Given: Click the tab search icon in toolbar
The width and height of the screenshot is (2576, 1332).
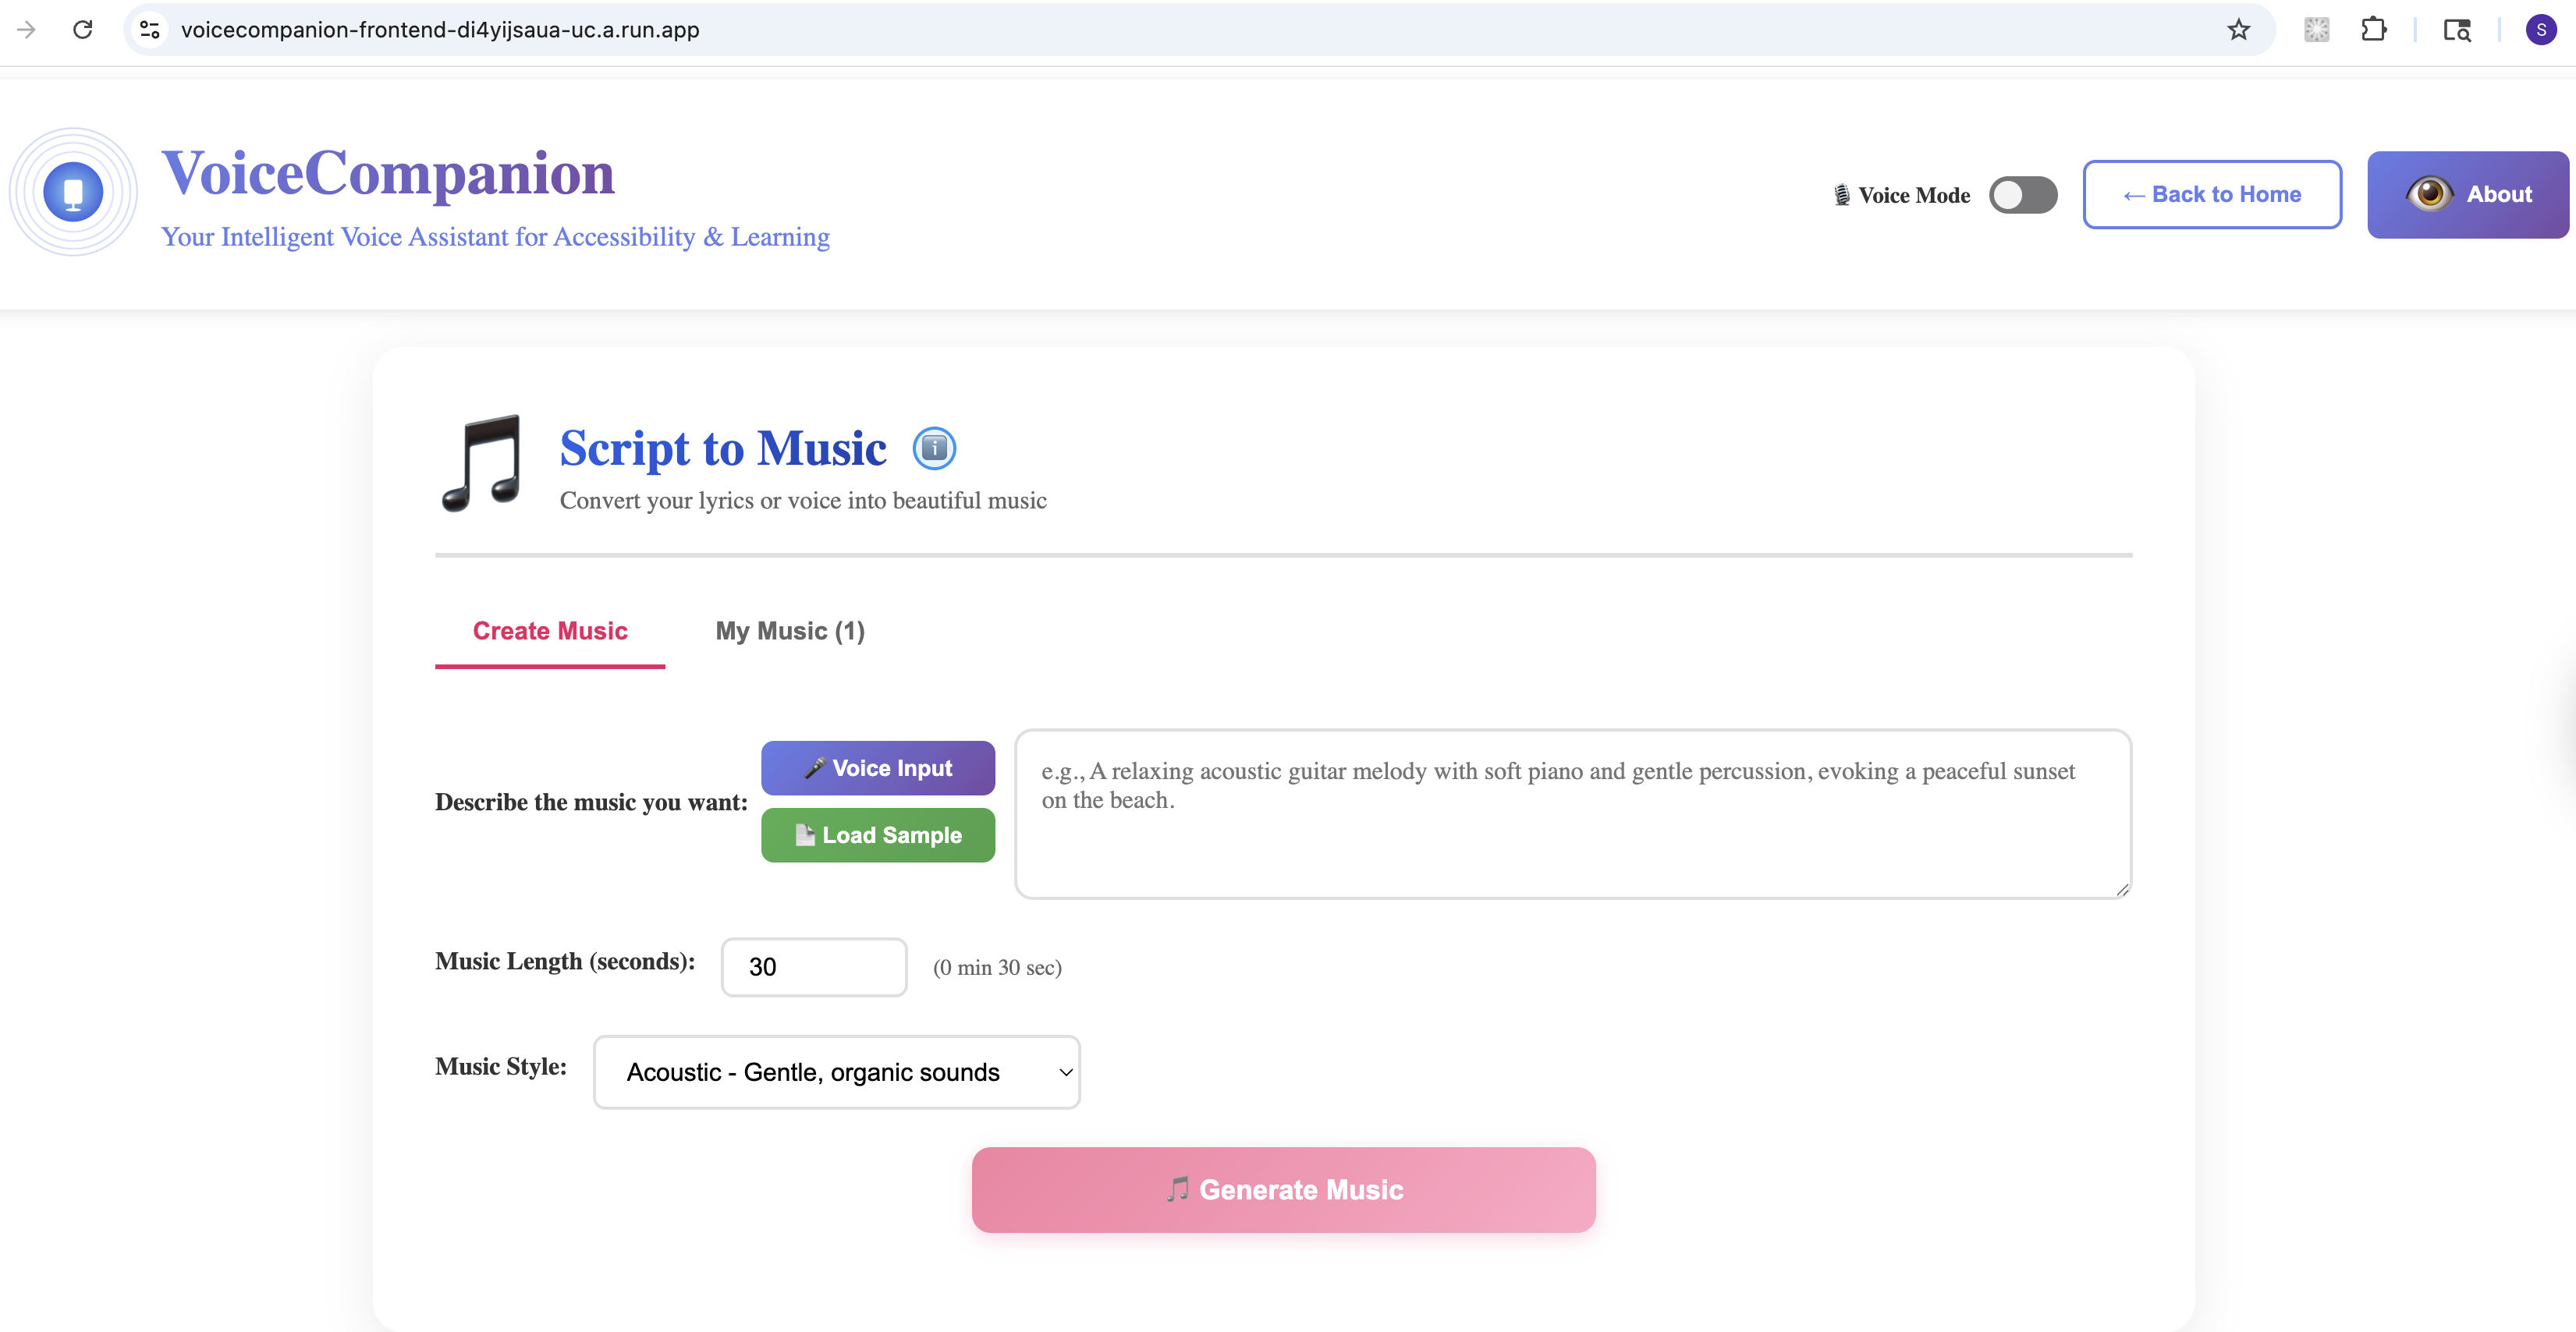Looking at the screenshot, I should pyautogui.click(x=2457, y=30).
